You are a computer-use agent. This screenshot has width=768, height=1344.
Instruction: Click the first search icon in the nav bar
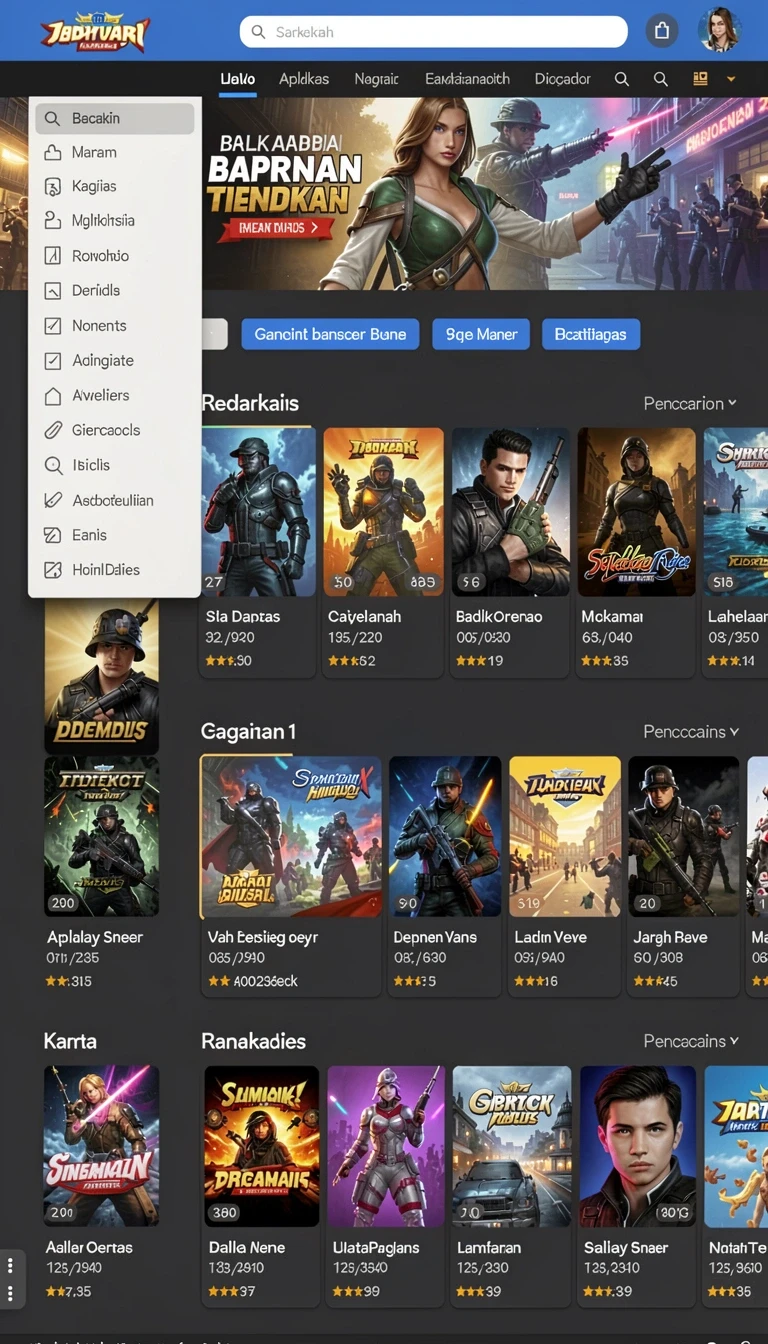[621, 79]
